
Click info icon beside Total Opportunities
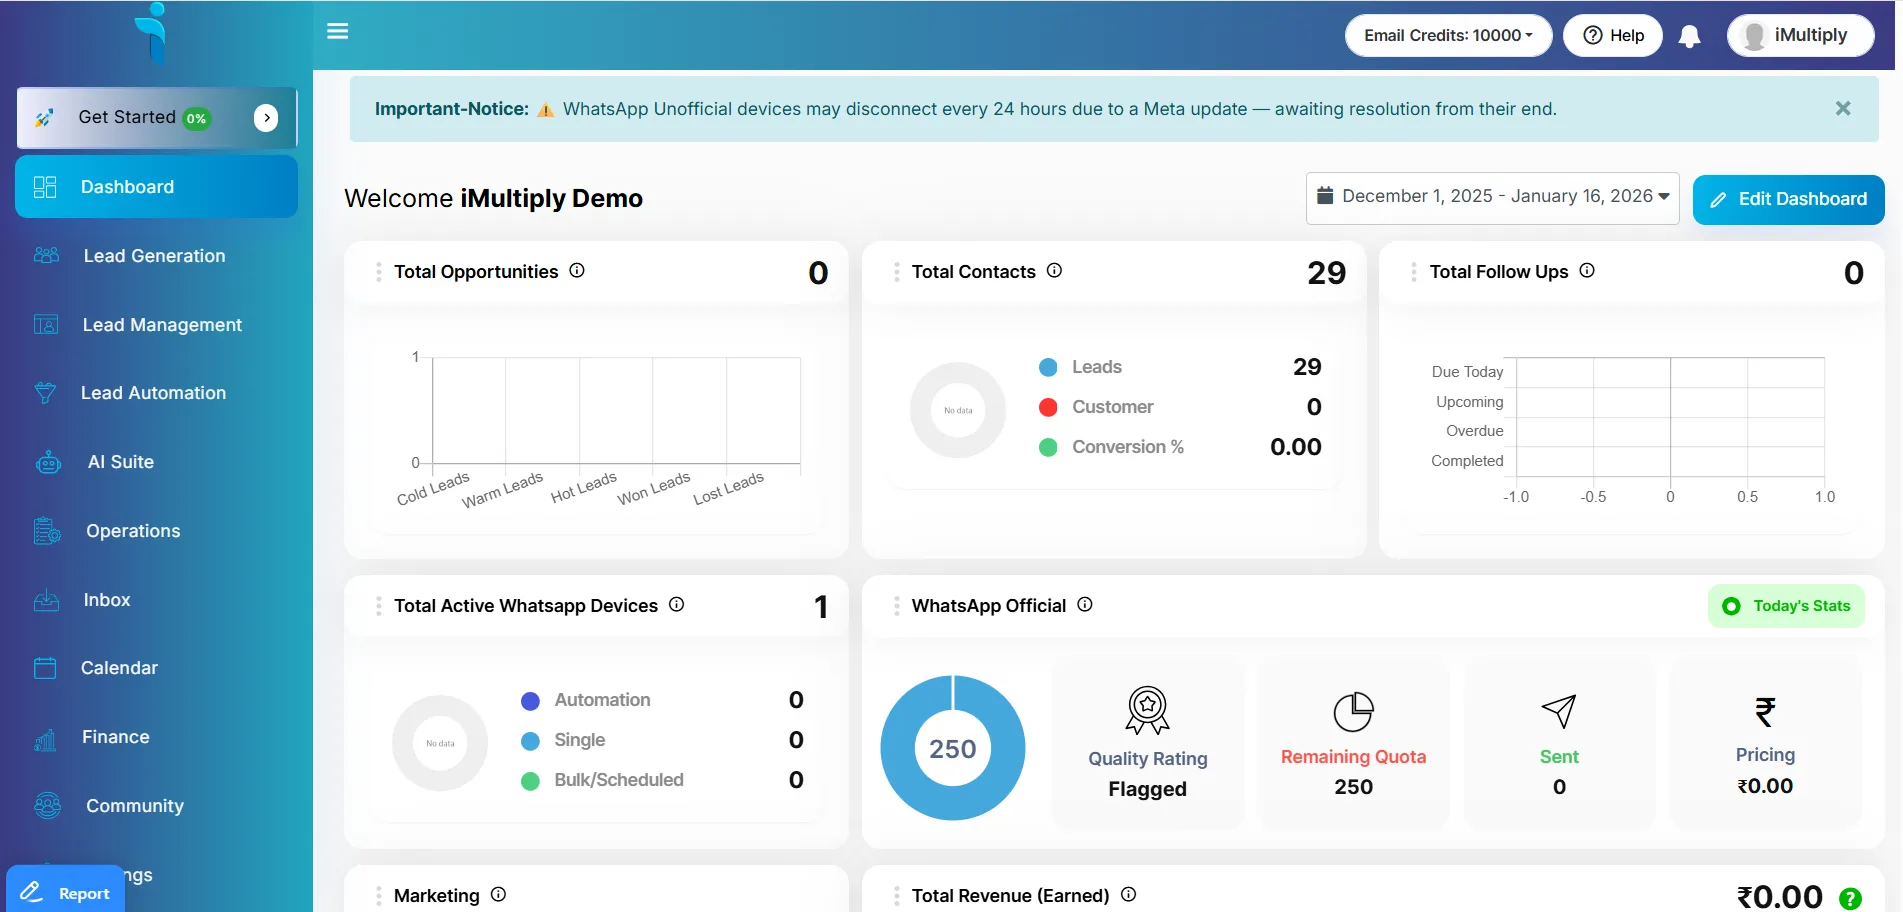point(577,270)
